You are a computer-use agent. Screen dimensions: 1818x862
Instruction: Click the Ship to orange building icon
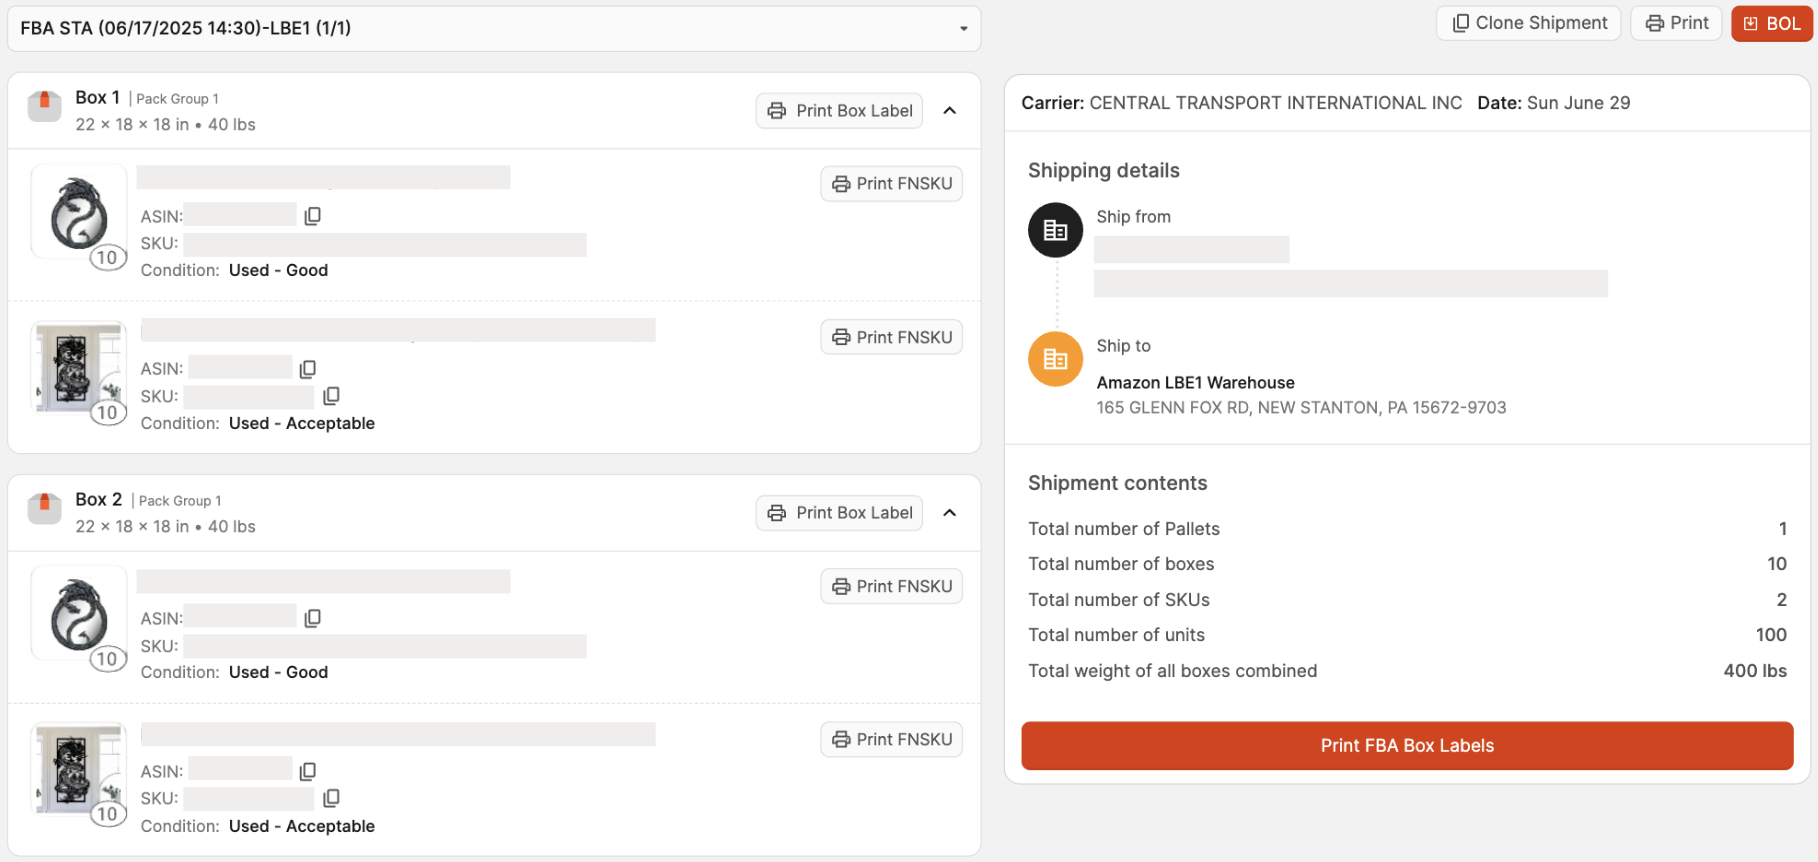click(1055, 359)
